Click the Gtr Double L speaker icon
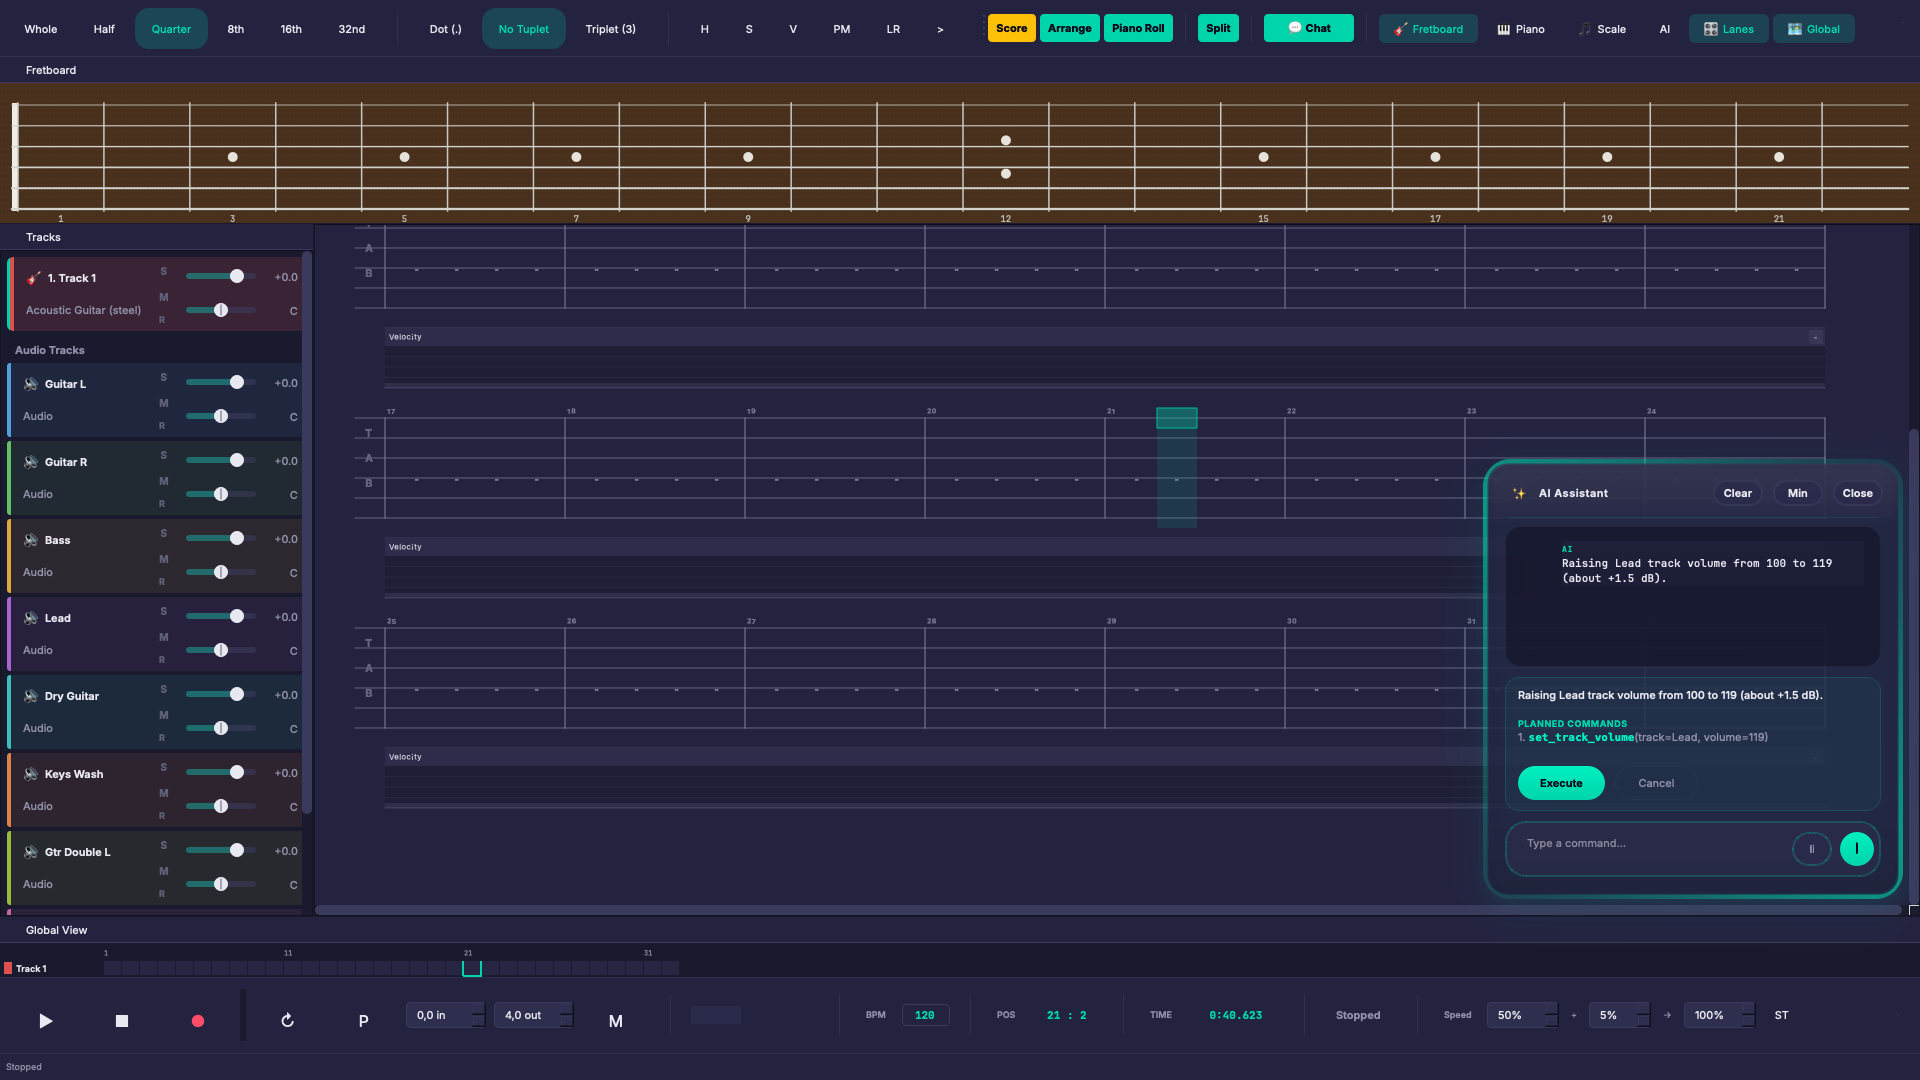 [31, 852]
